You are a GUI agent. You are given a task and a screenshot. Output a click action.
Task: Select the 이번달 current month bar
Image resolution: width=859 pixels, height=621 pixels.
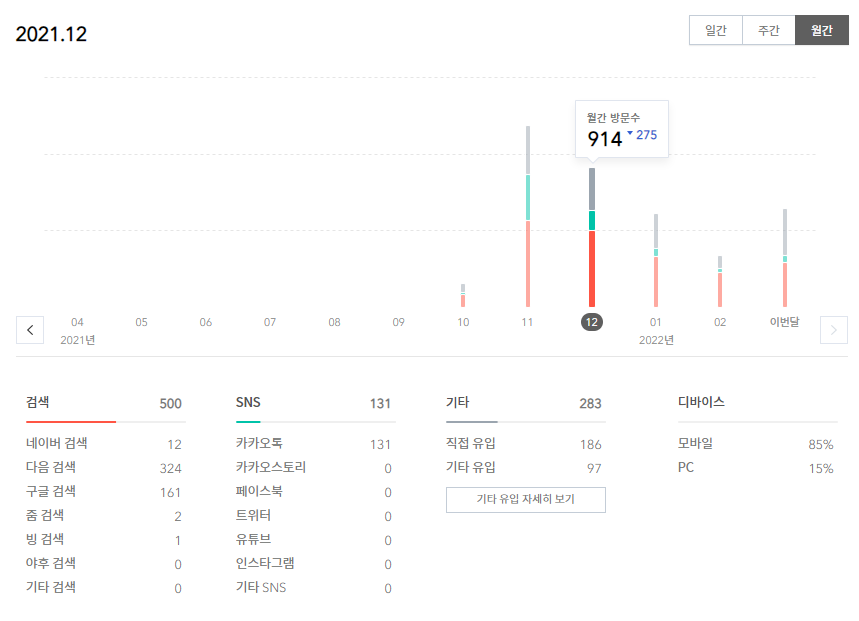[784, 258]
